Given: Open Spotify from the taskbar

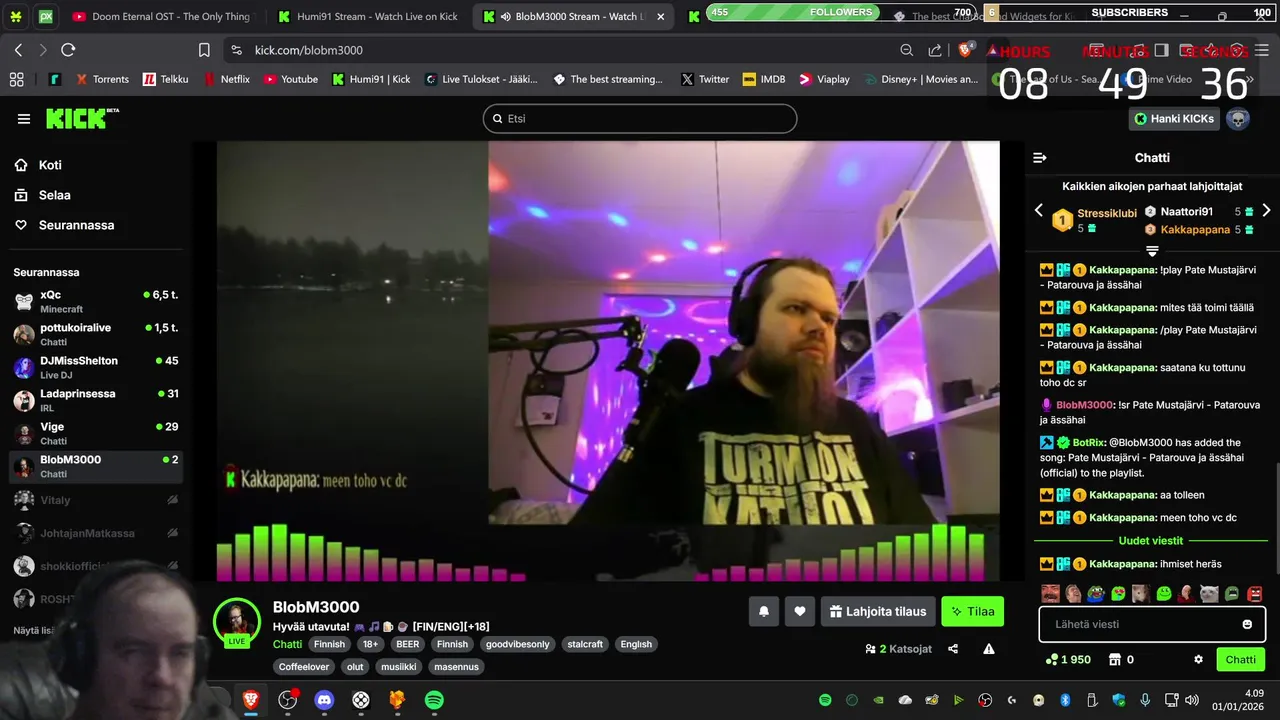Looking at the screenshot, I should [x=434, y=700].
